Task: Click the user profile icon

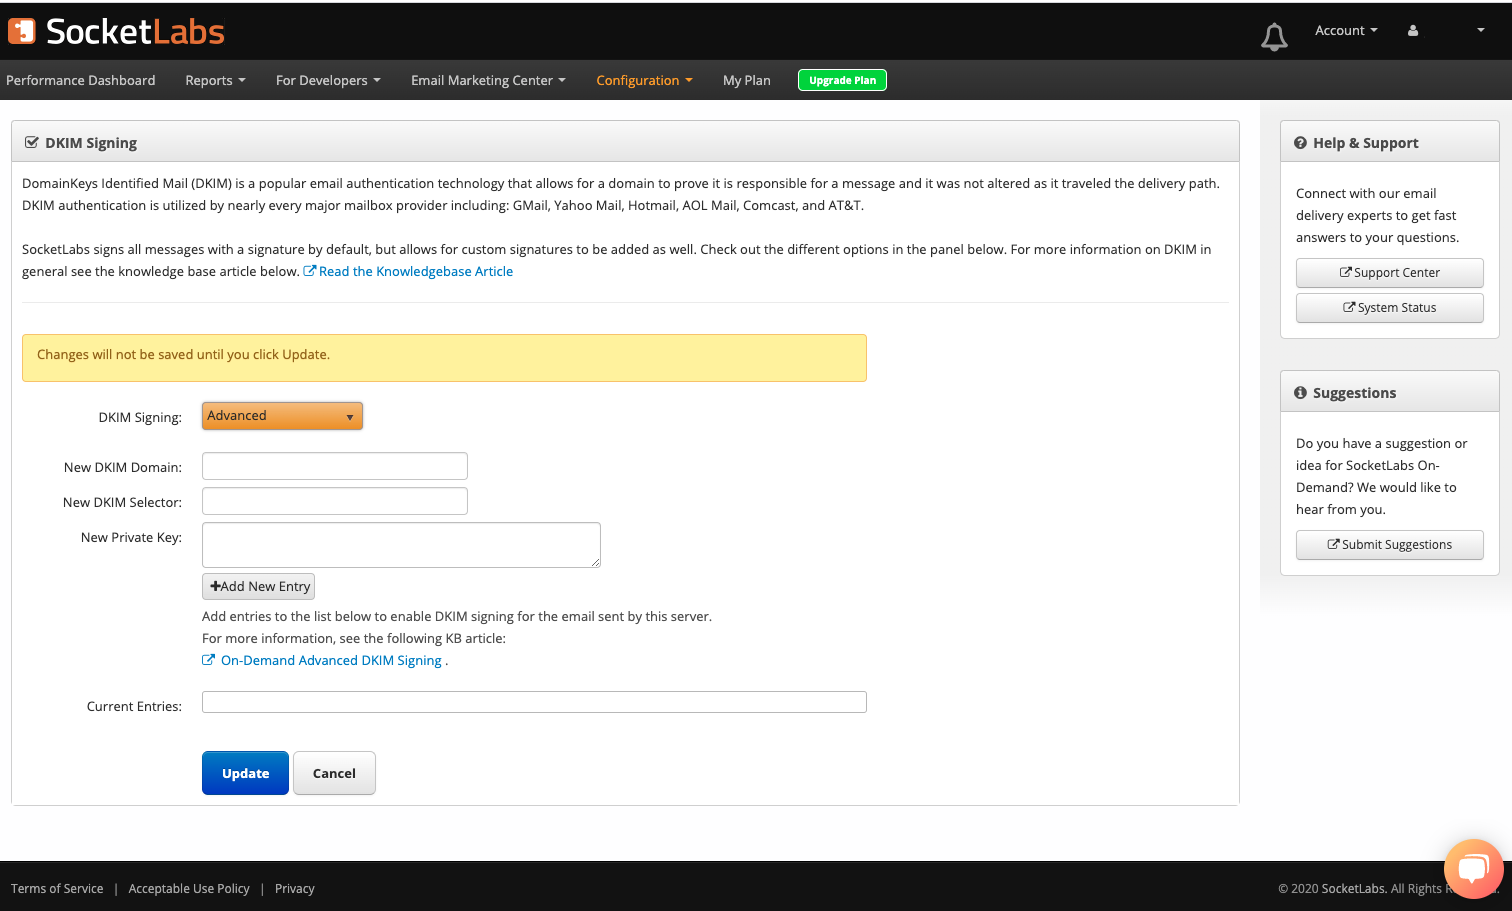Action: click(1413, 31)
